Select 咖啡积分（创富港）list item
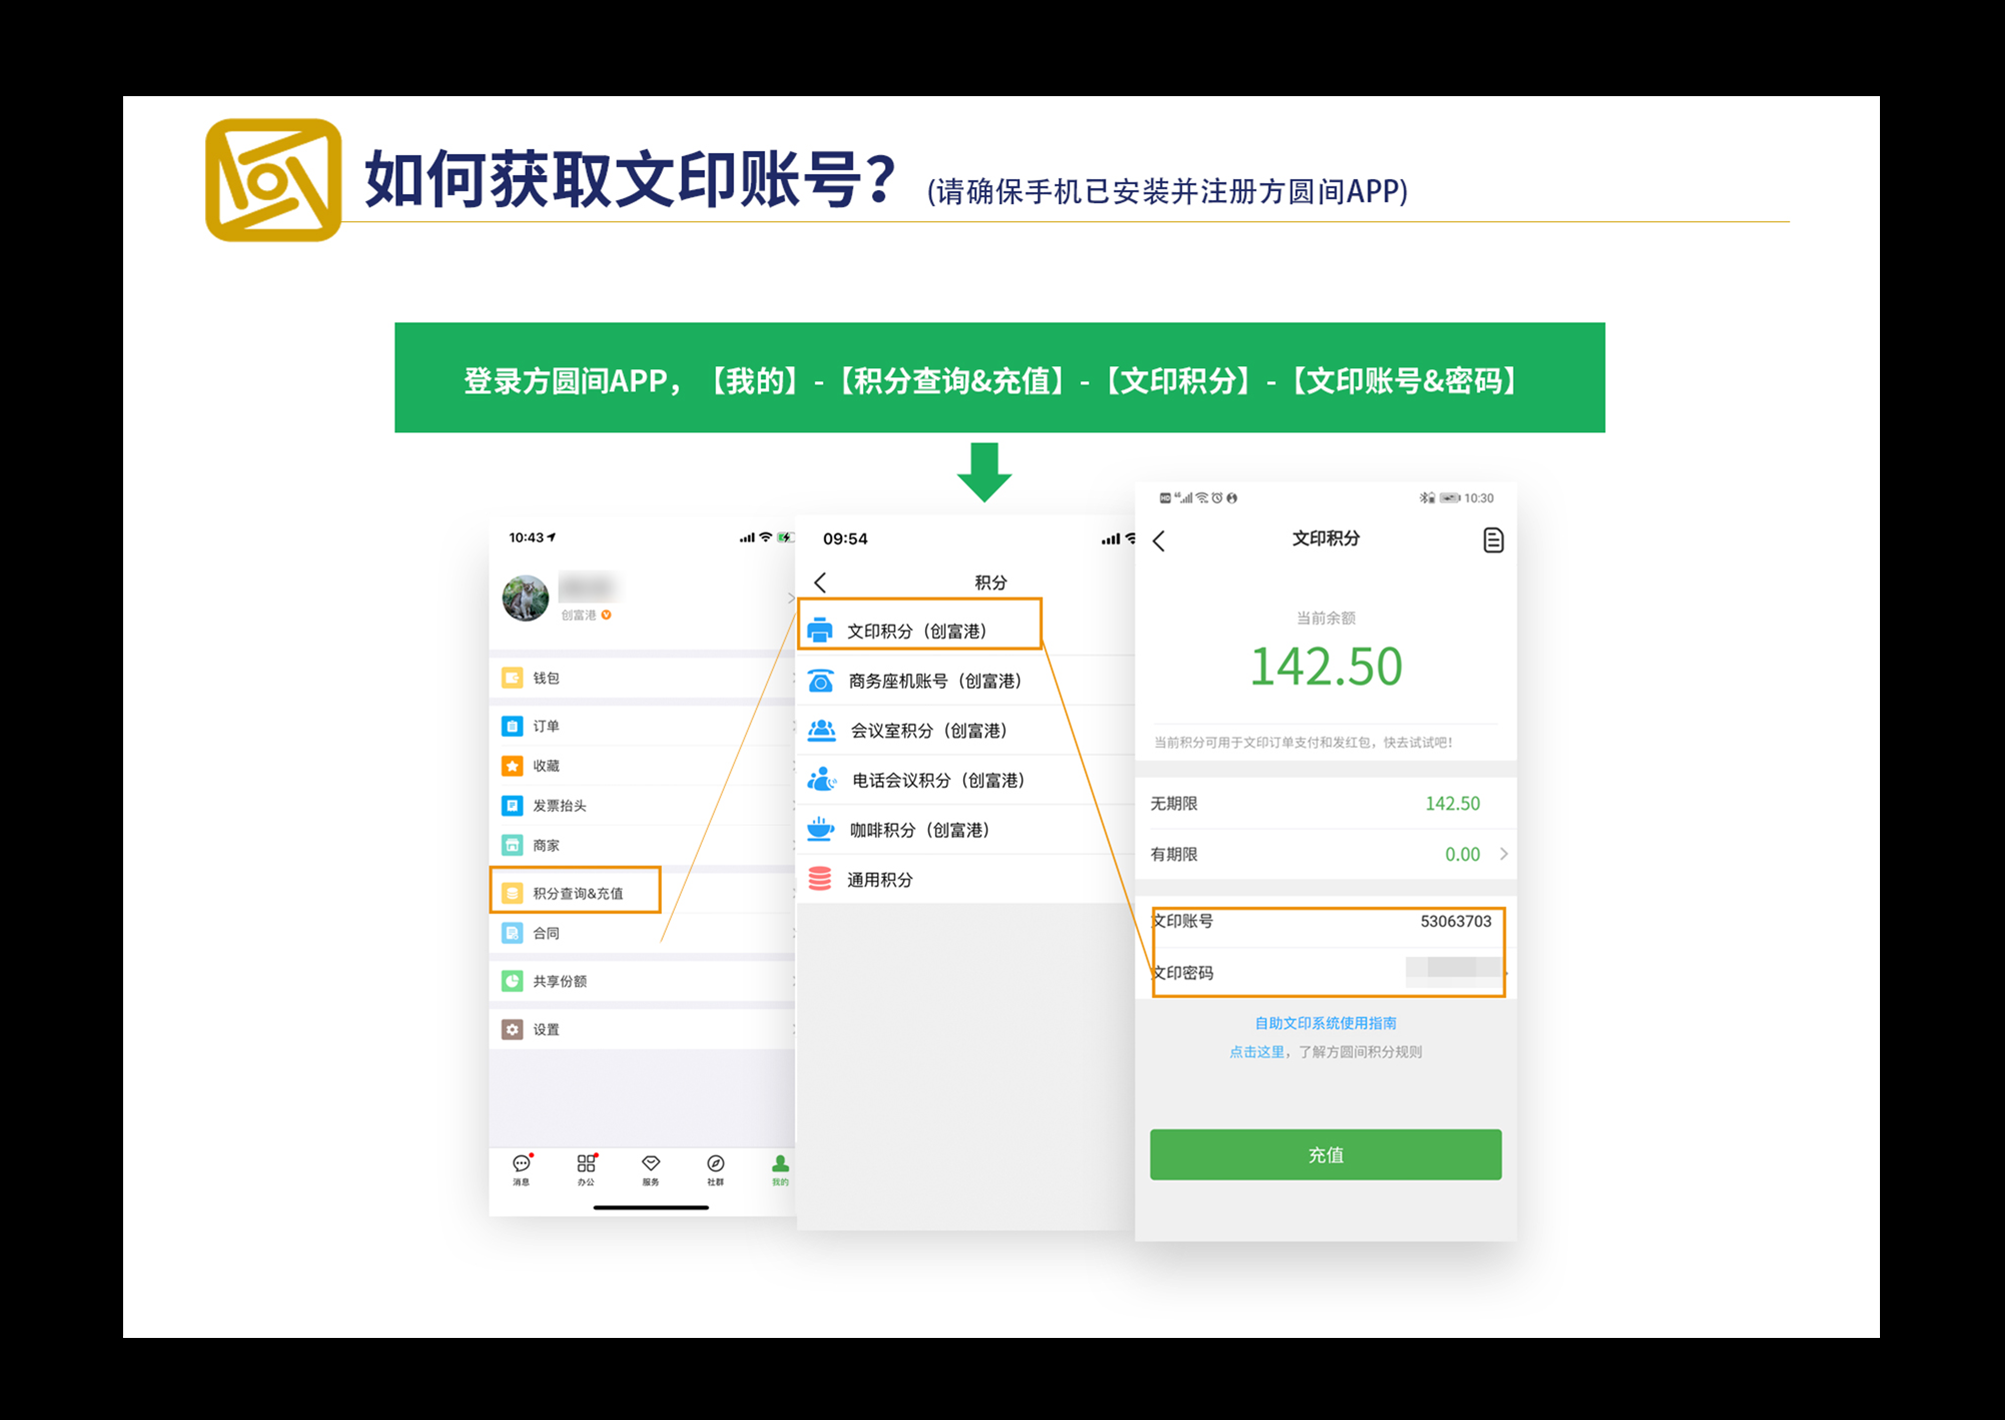This screenshot has height=1420, width=2005. (966, 830)
